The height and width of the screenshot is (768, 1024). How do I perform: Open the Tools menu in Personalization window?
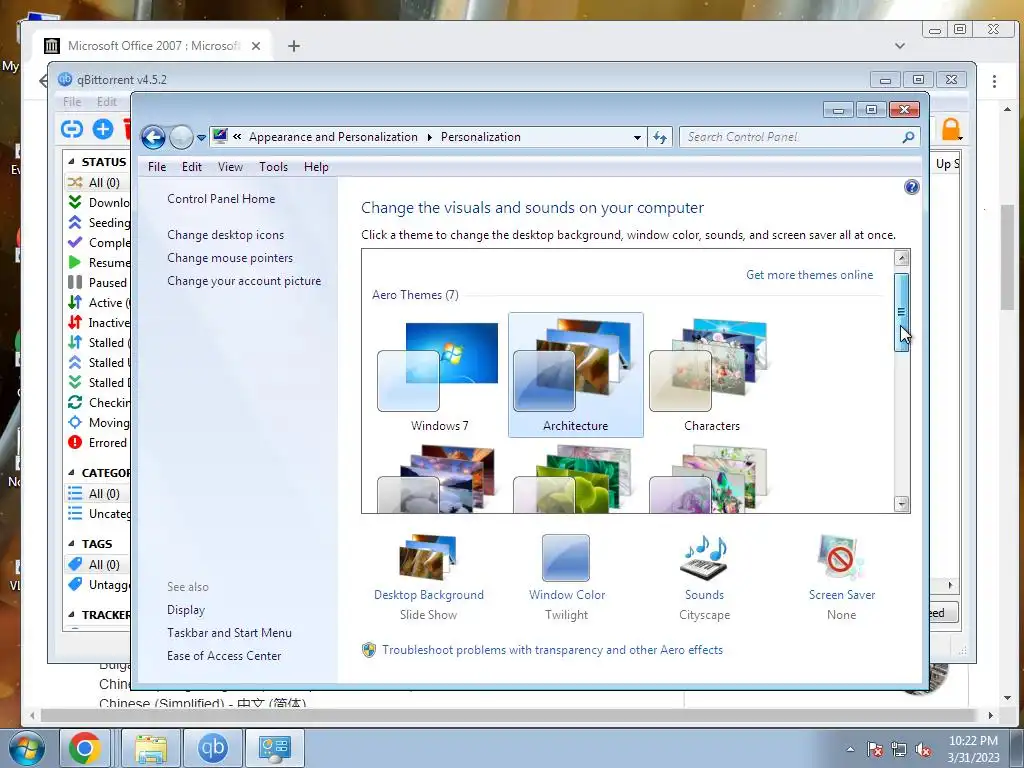tap(273, 167)
